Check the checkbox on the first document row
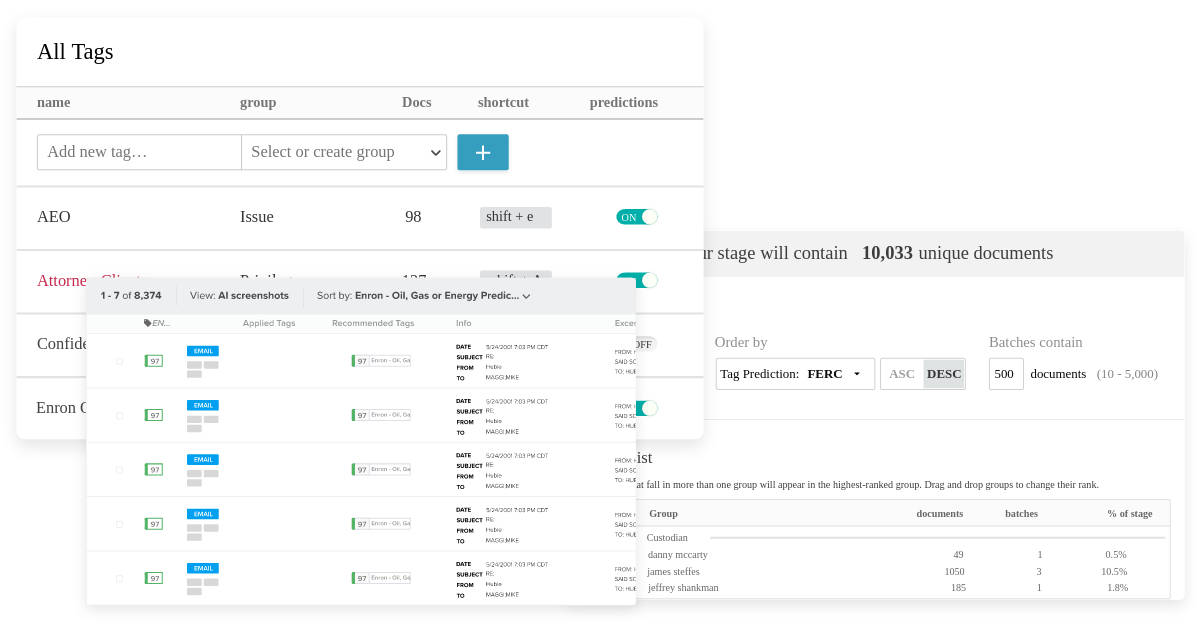 (119, 361)
